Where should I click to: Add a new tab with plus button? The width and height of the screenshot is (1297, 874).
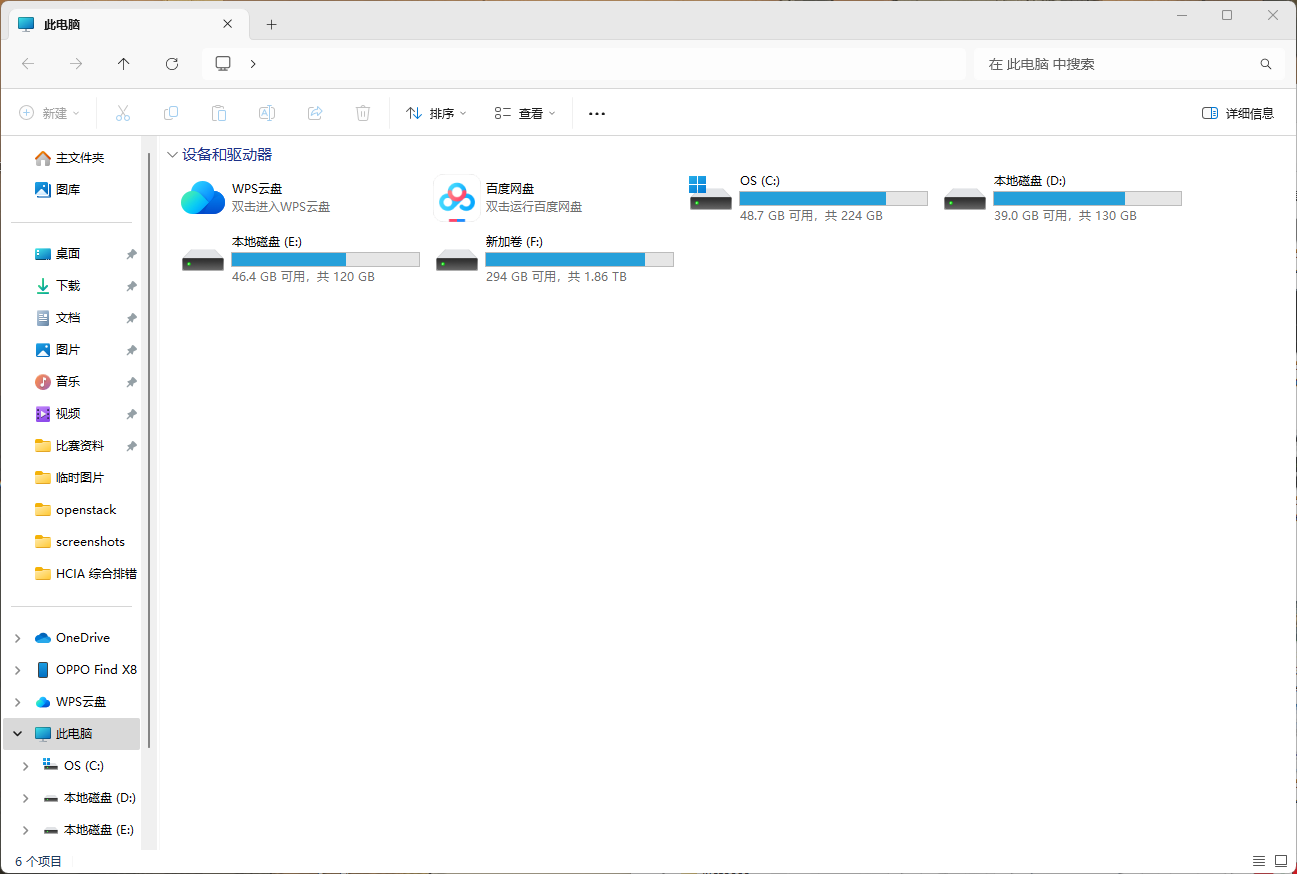[x=271, y=24]
